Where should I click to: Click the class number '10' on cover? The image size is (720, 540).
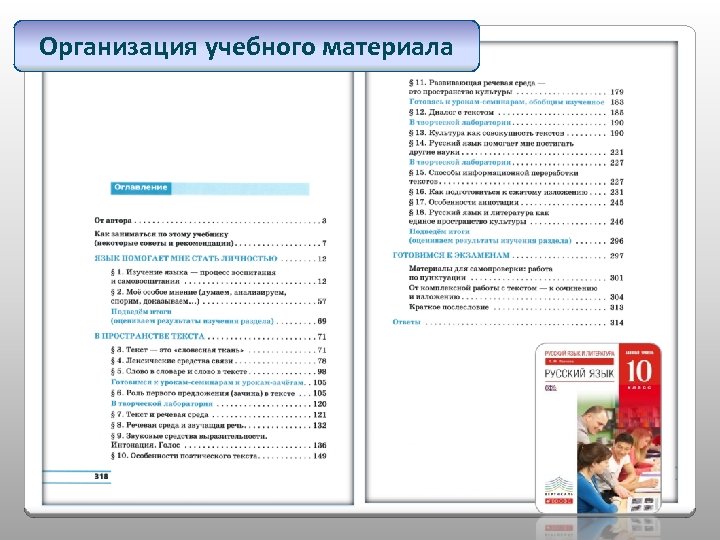[x=640, y=371]
